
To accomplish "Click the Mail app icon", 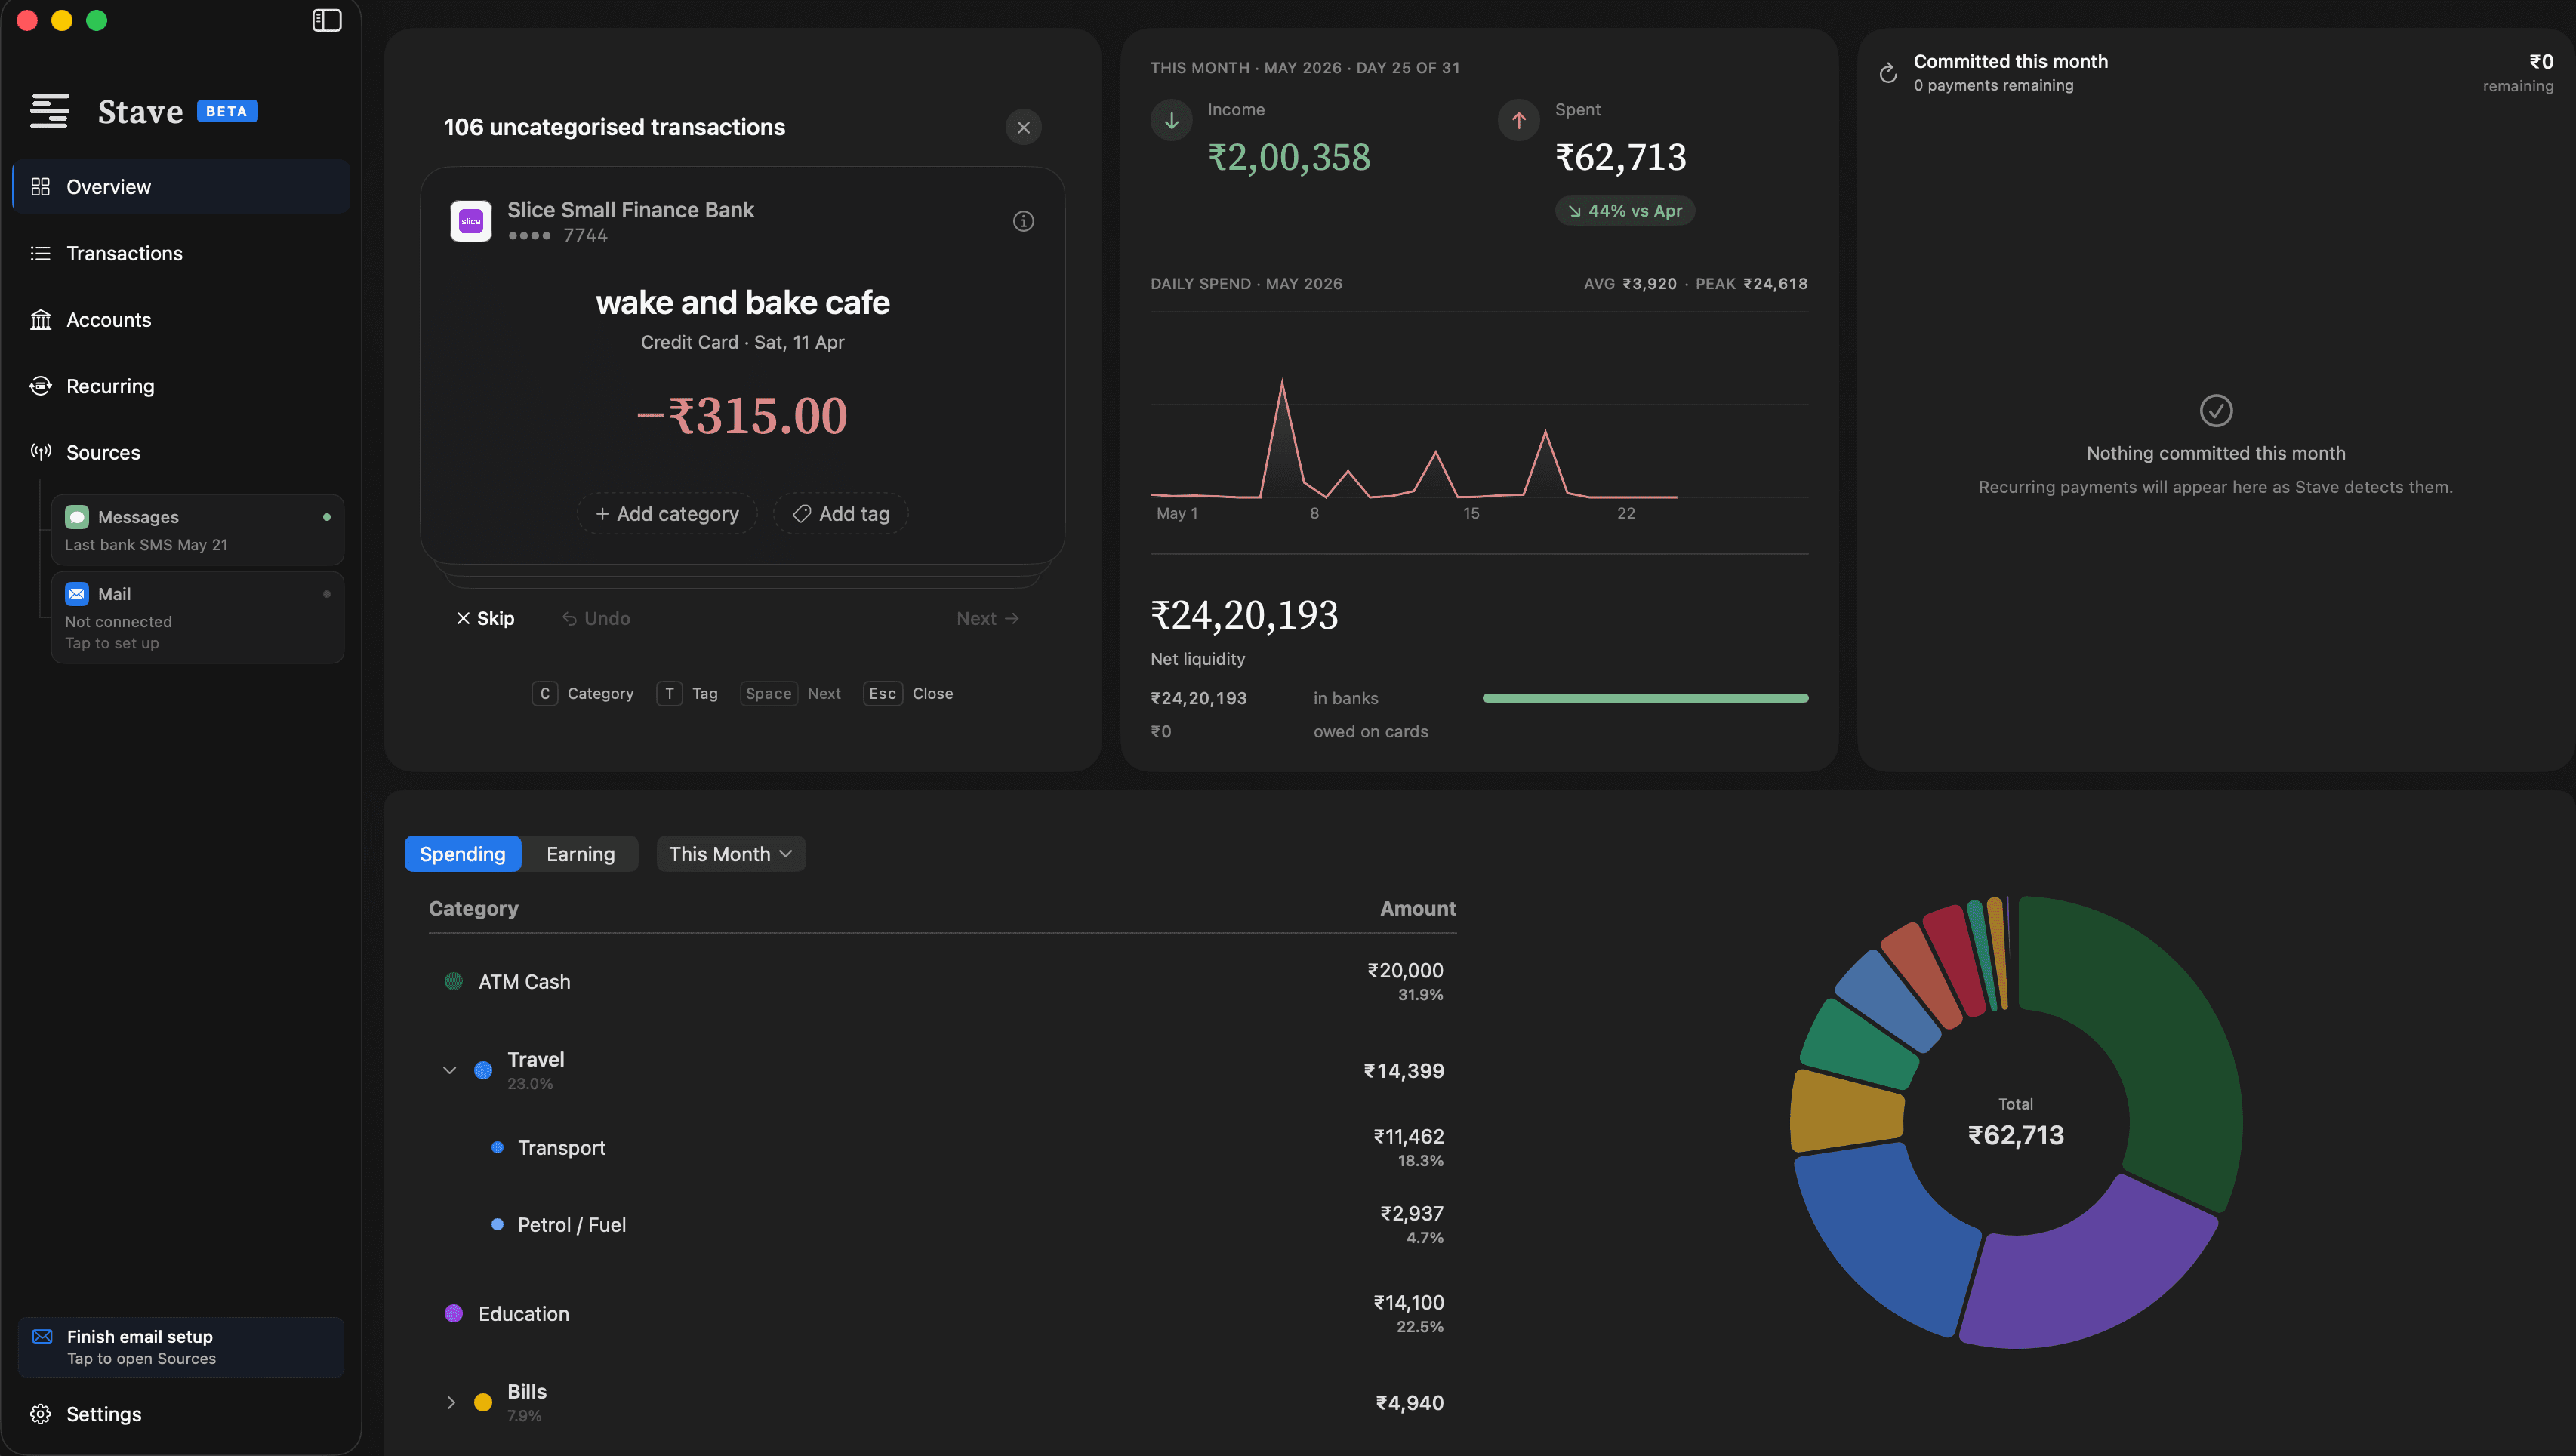I will pyautogui.click(x=77, y=594).
